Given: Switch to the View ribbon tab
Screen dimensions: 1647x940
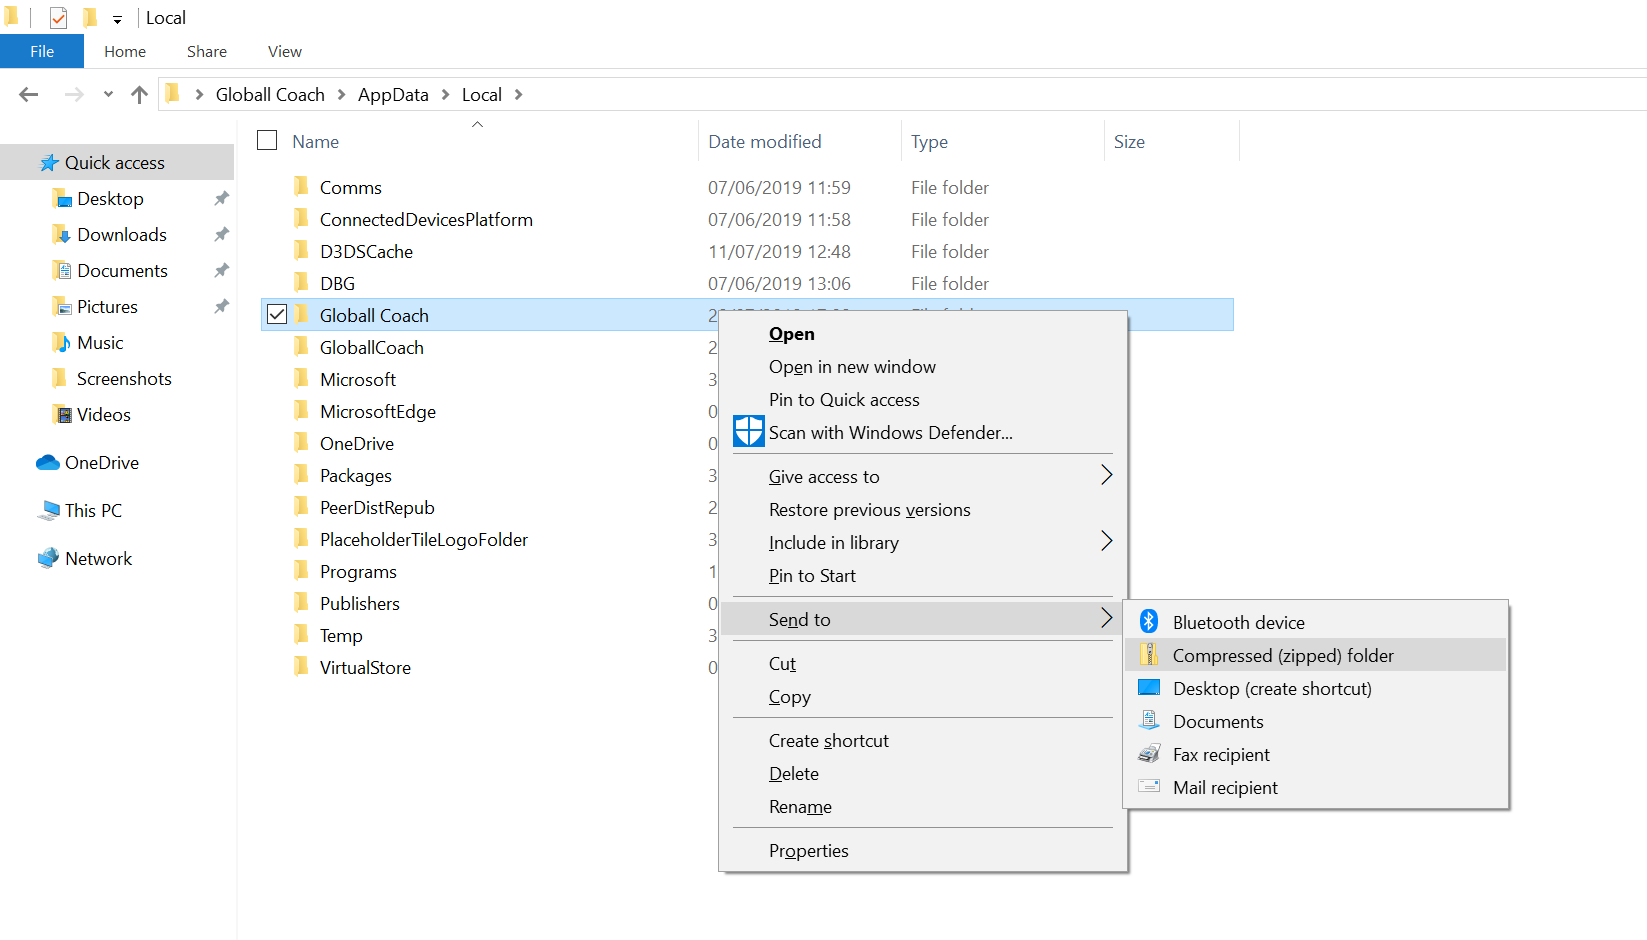Looking at the screenshot, I should (285, 51).
